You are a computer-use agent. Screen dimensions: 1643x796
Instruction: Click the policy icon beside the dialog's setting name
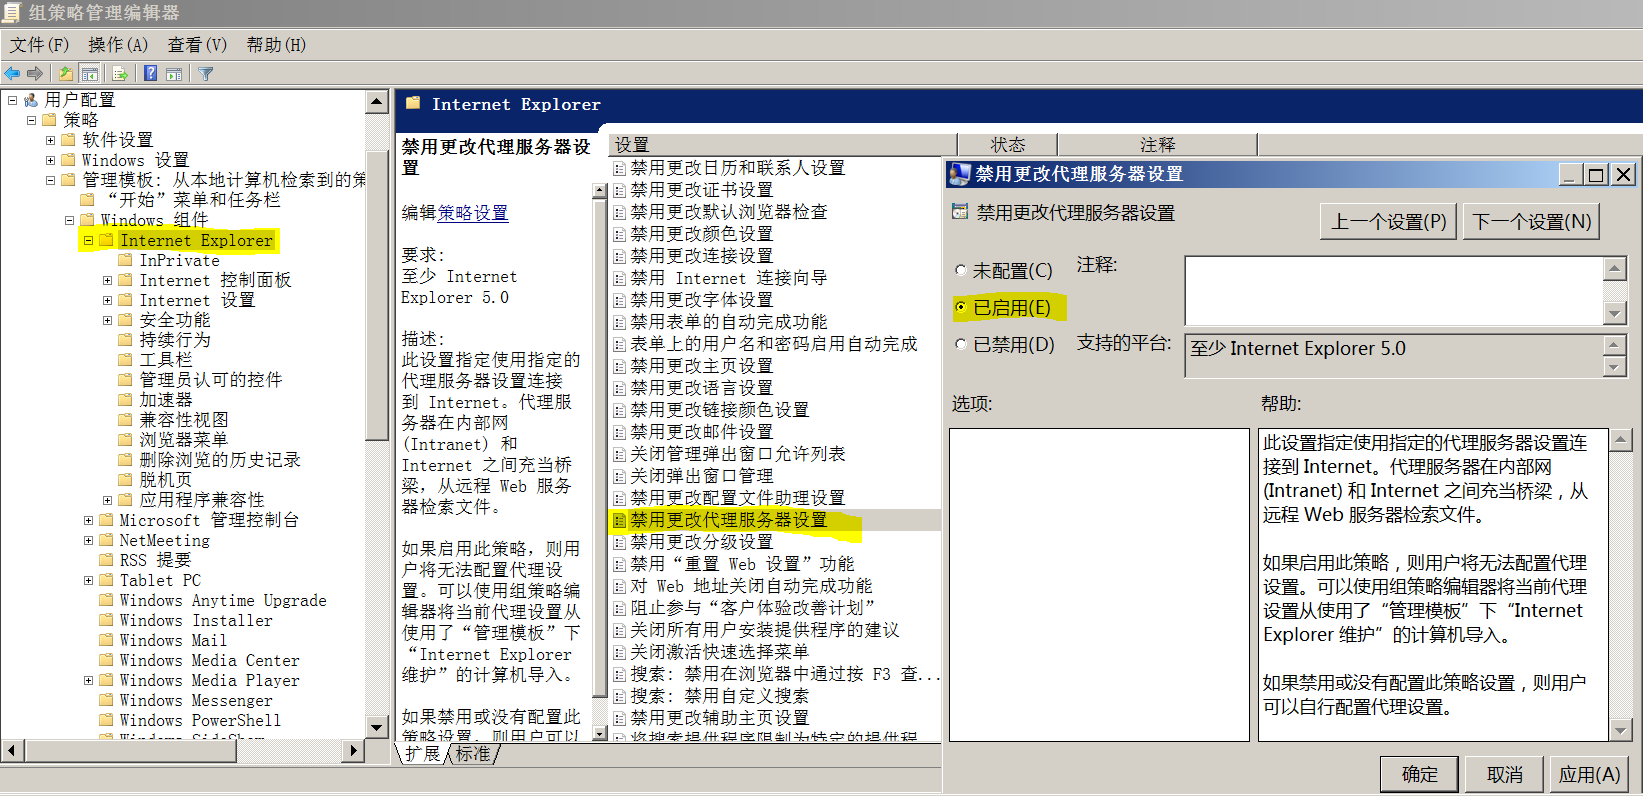click(x=960, y=212)
